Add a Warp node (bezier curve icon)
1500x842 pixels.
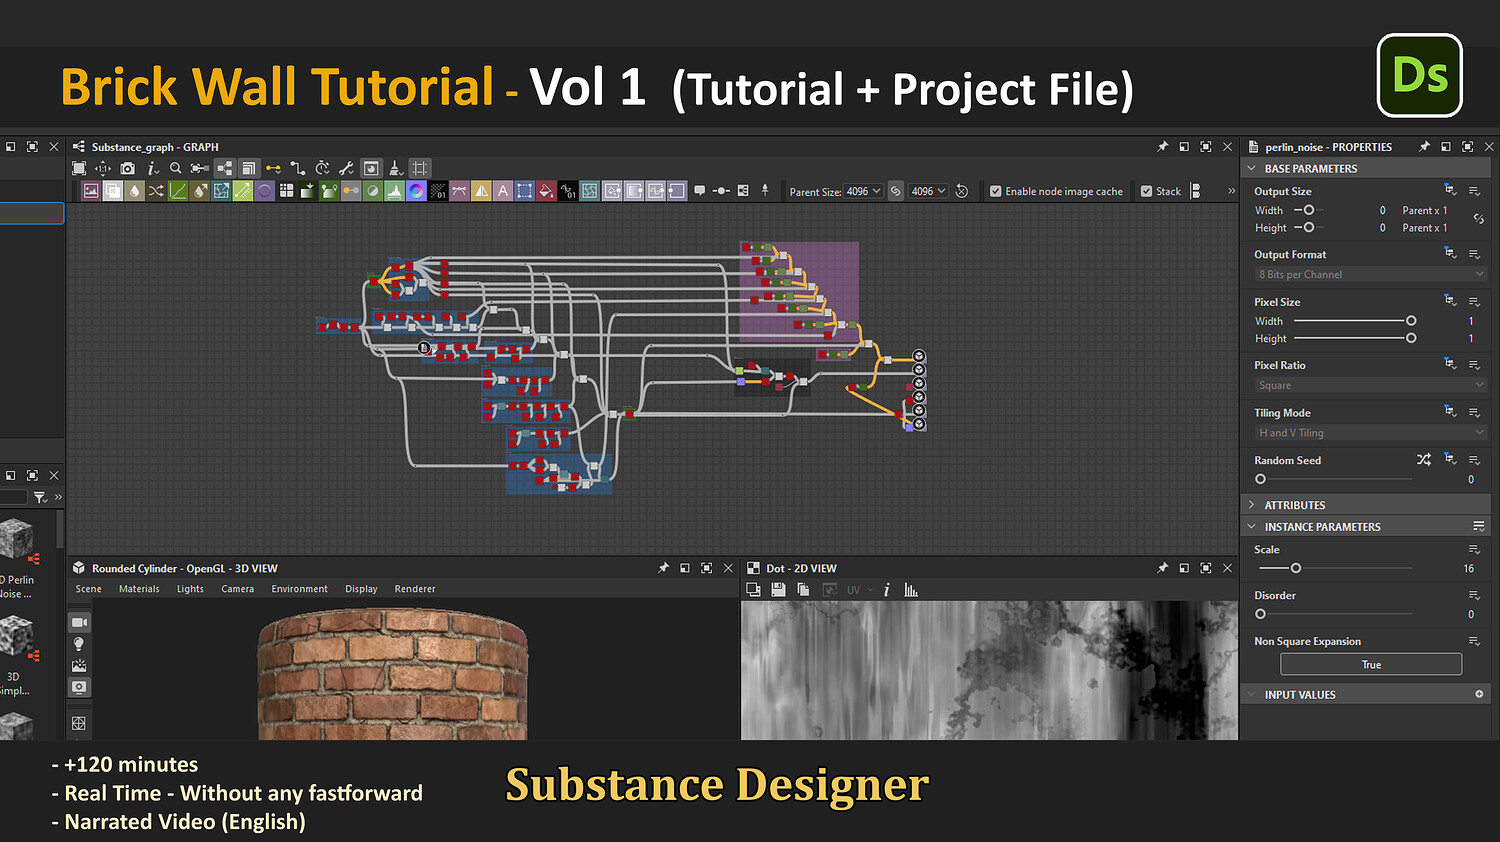point(460,191)
